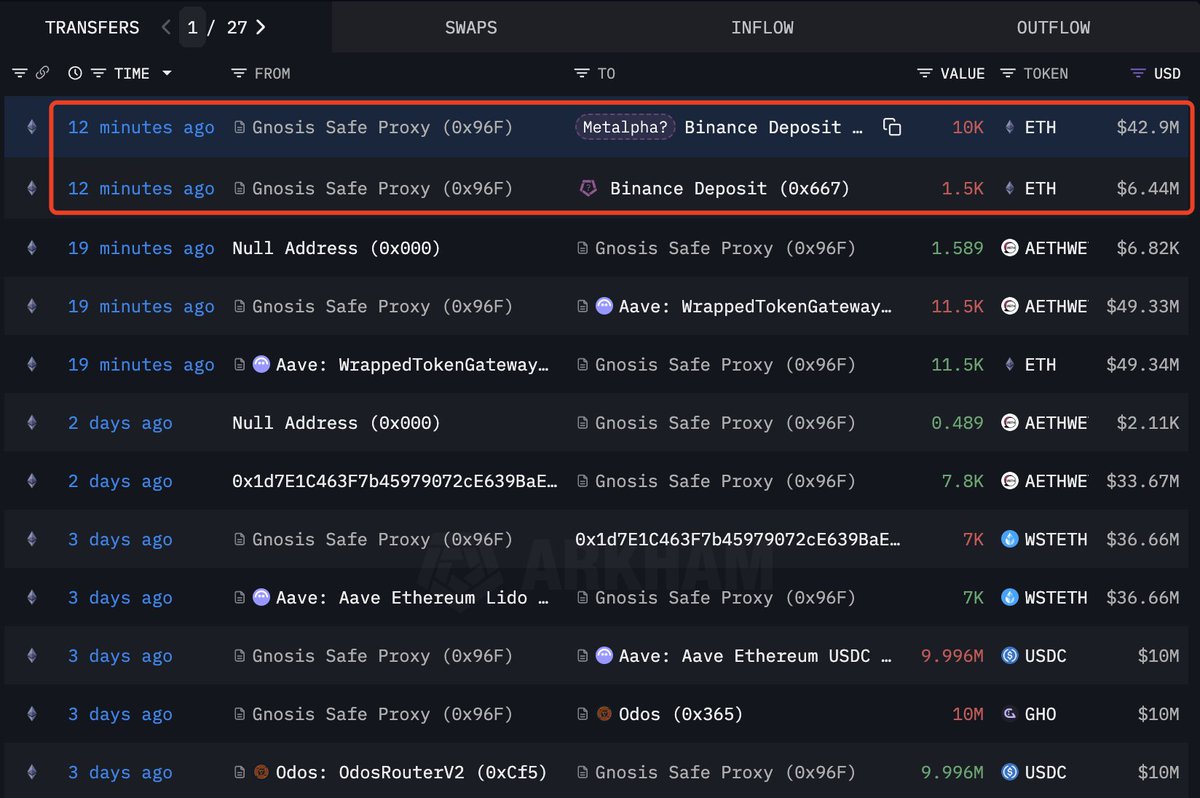
Task: Click USDC icon in 9.996M Aave row
Action: click(x=1010, y=656)
